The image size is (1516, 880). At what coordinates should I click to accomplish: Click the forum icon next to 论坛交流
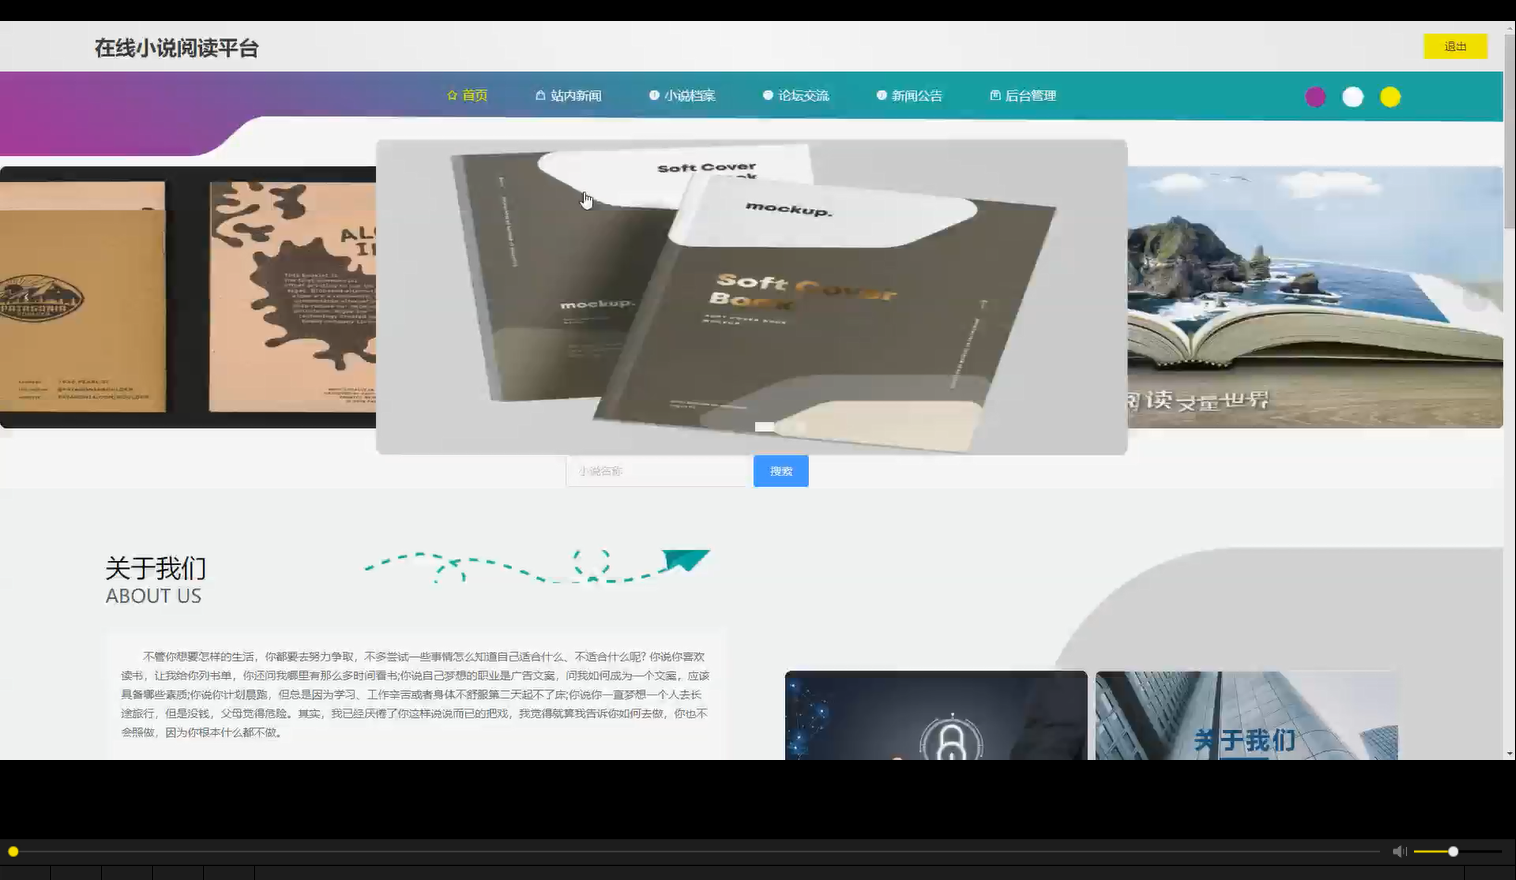coord(766,95)
